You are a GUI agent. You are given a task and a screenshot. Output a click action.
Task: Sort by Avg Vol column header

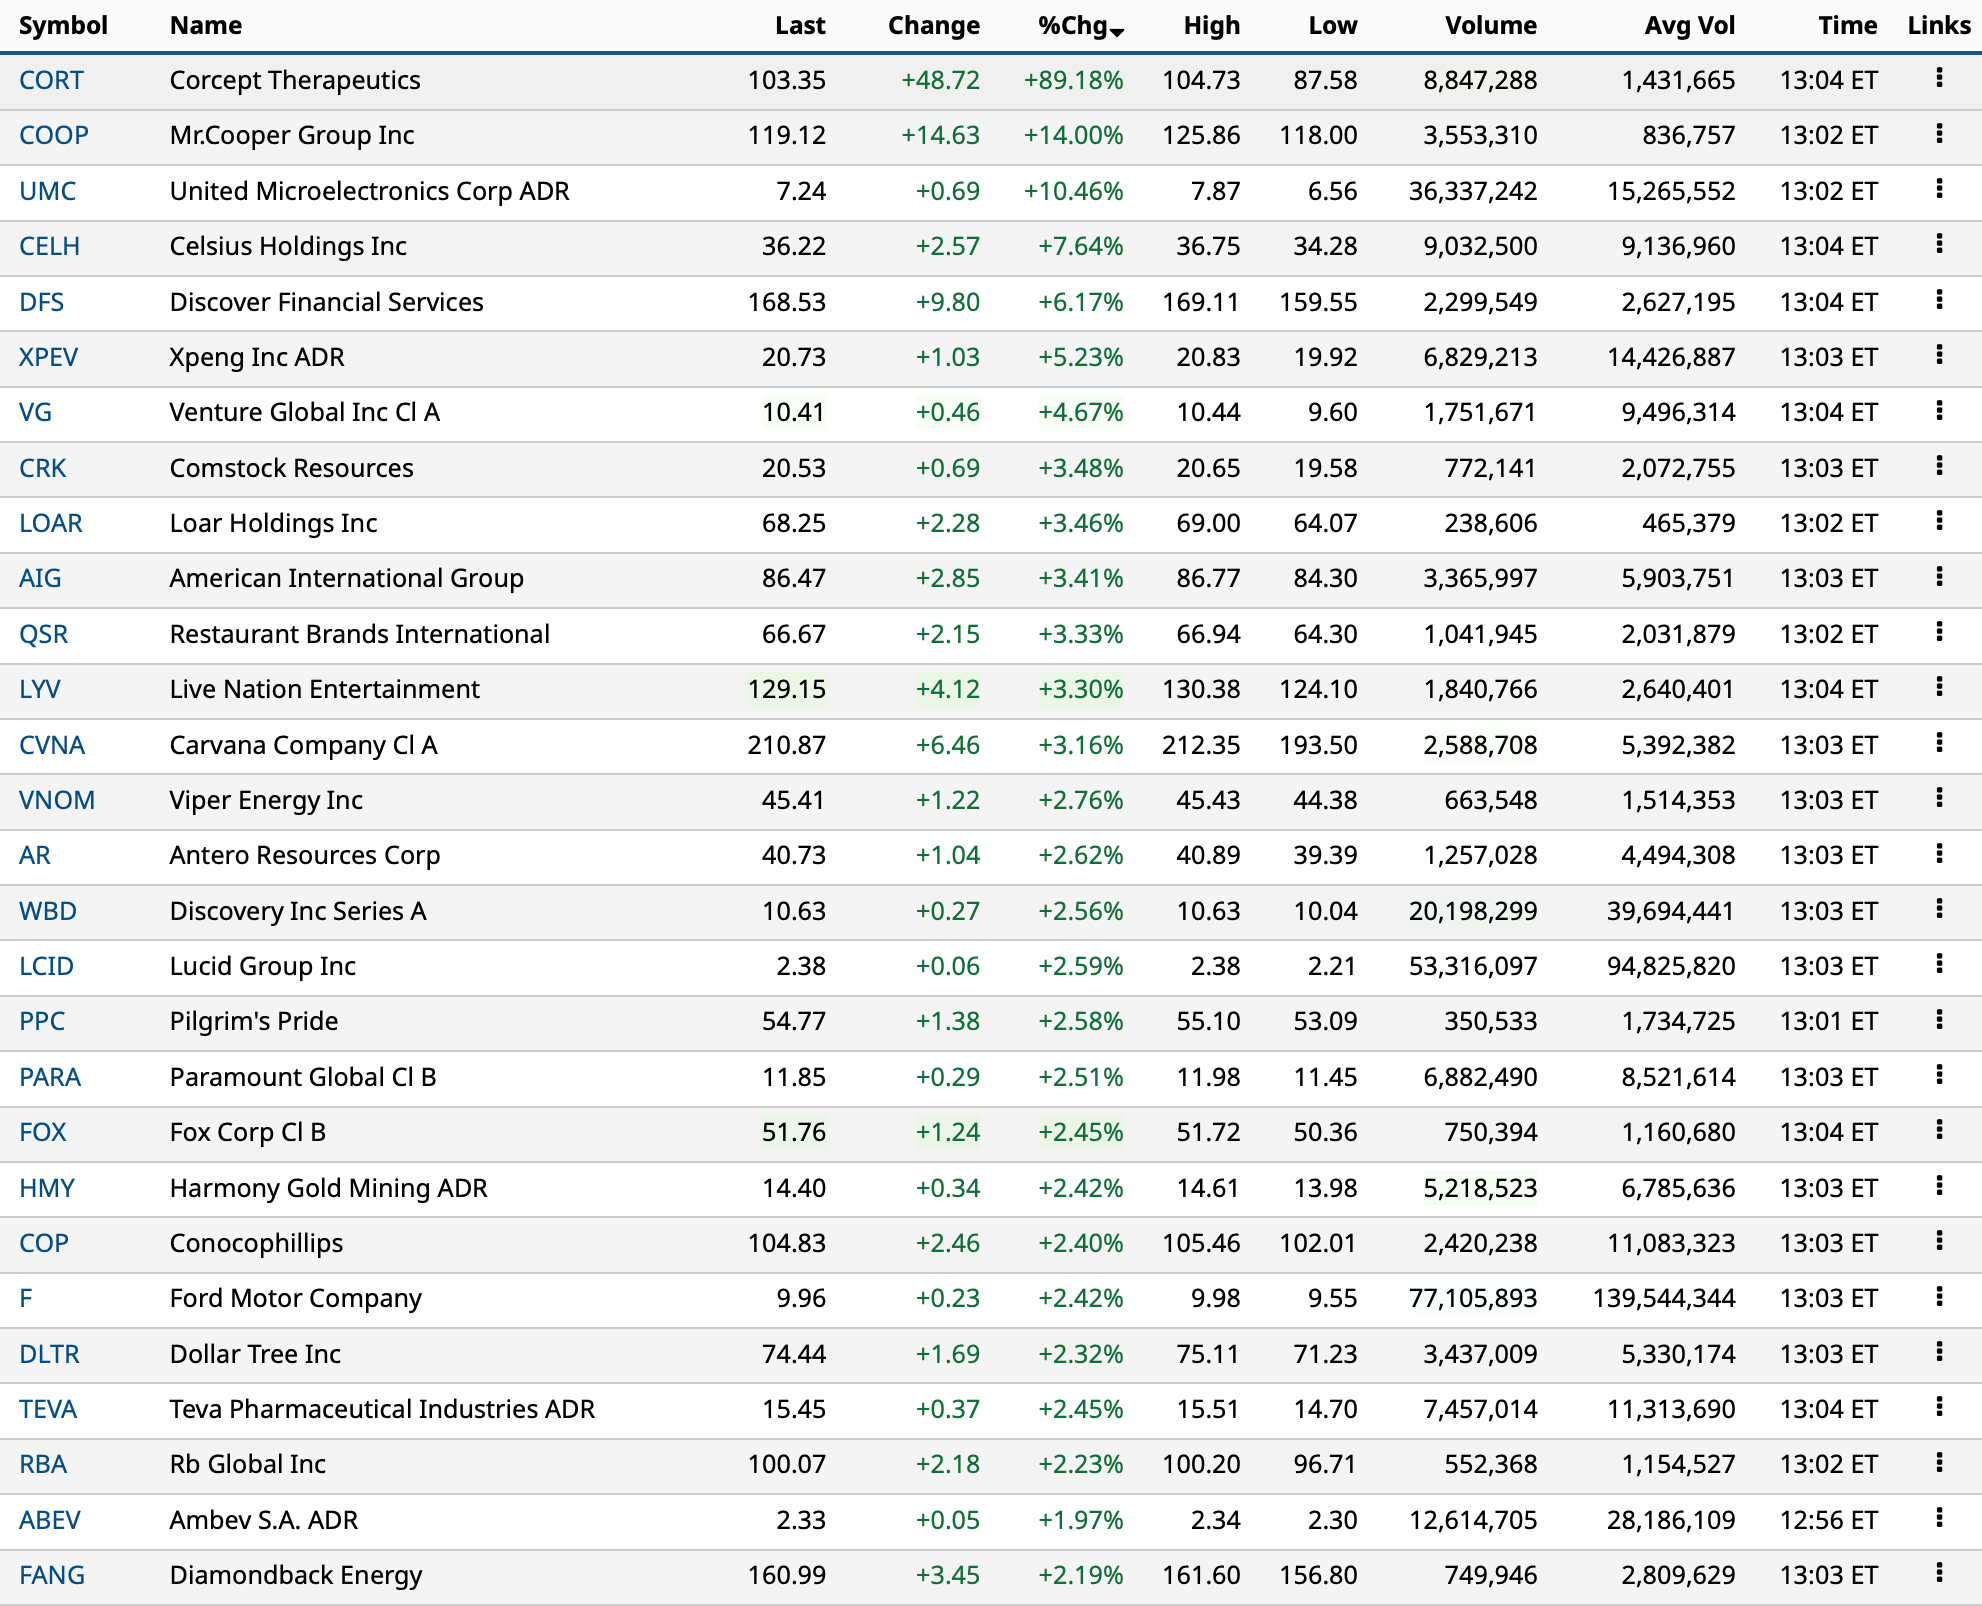pos(1689,26)
